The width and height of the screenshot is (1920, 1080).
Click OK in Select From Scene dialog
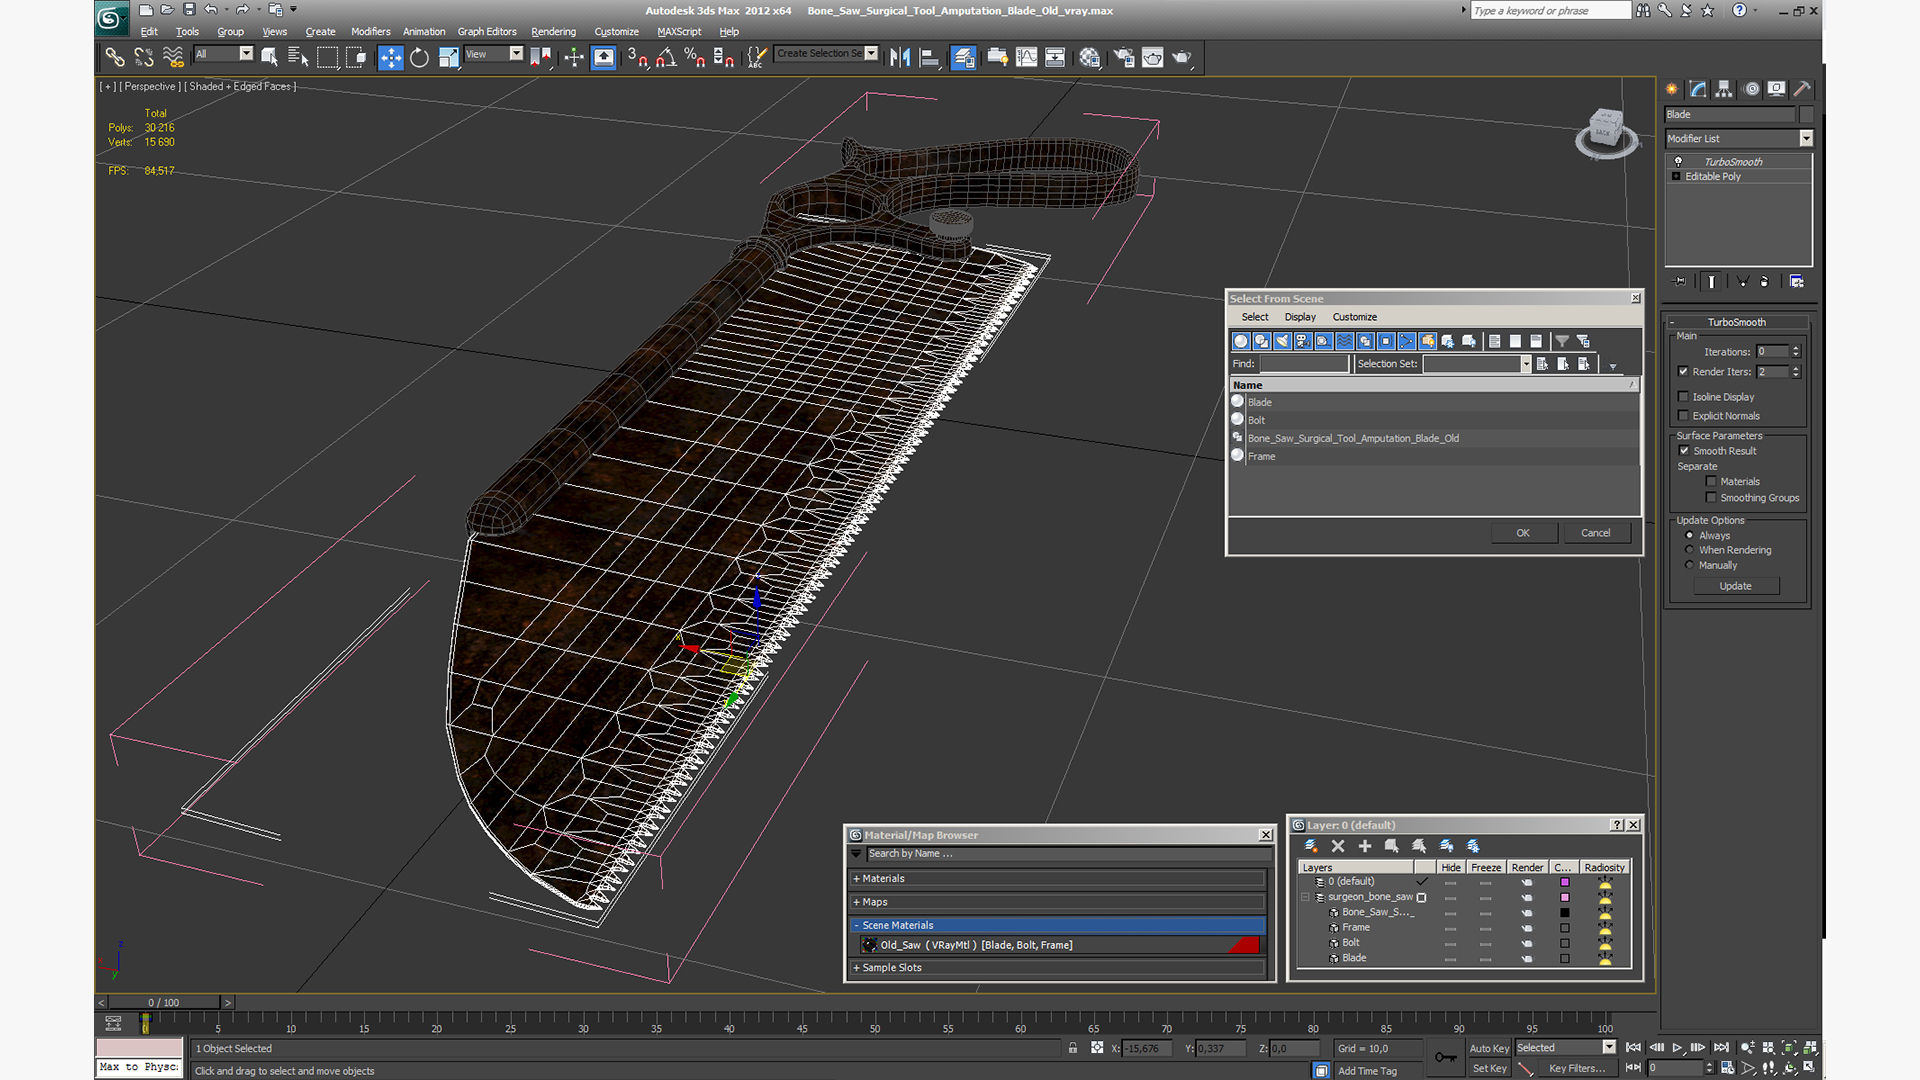tap(1523, 533)
